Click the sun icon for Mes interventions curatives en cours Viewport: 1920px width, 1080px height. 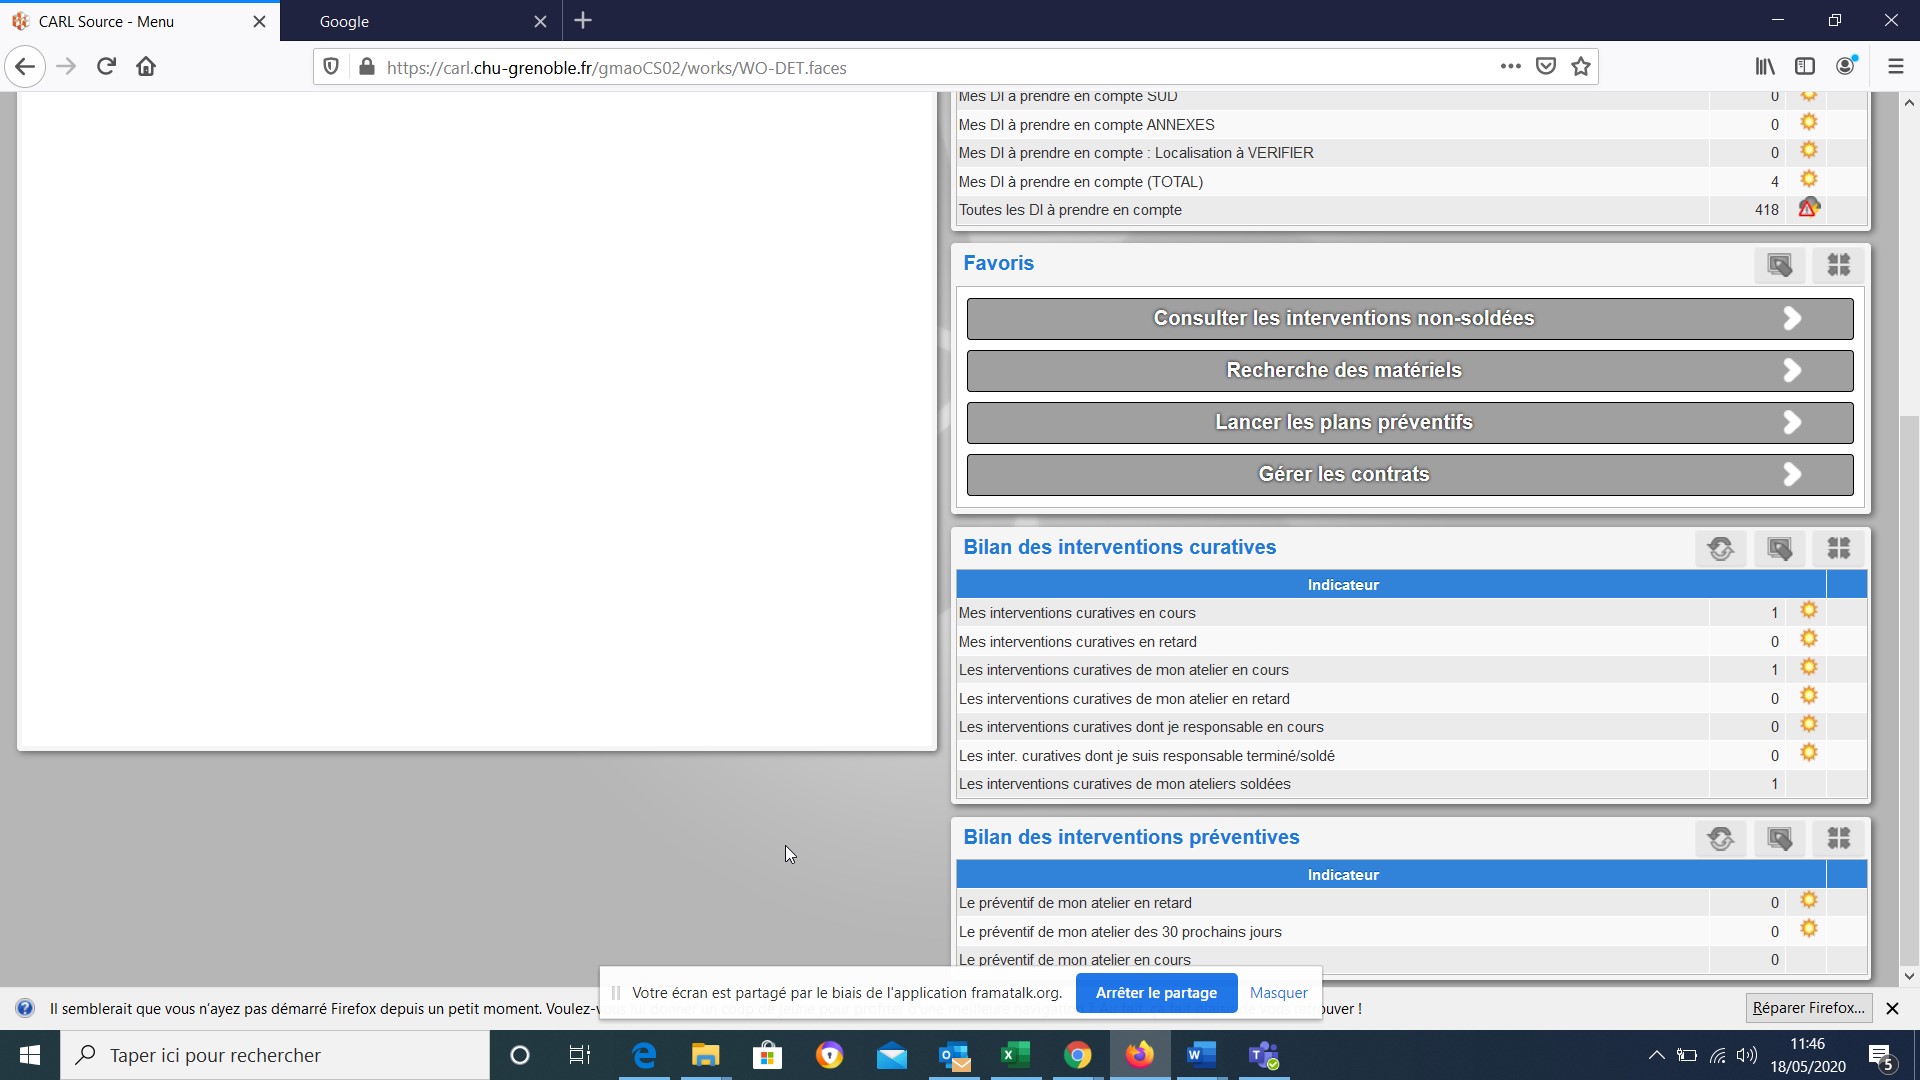pyautogui.click(x=1808, y=611)
